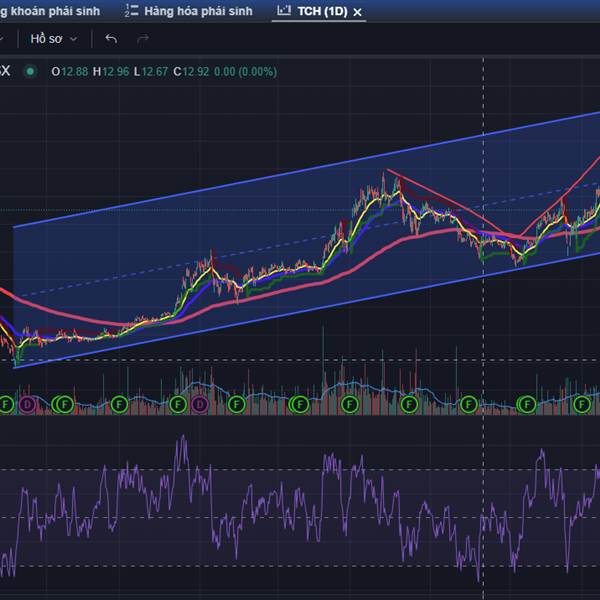Click the high price value H12.96
600x600 pixels.
pos(111,72)
